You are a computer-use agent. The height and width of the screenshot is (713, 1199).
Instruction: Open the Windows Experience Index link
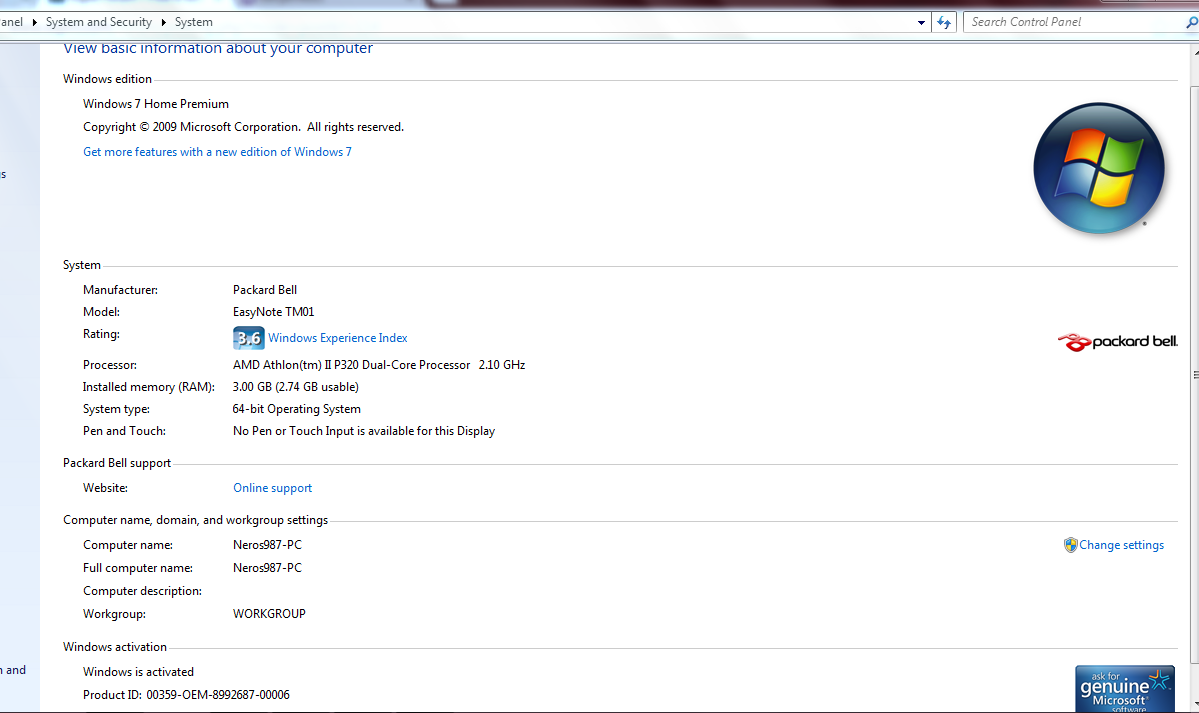pos(337,338)
